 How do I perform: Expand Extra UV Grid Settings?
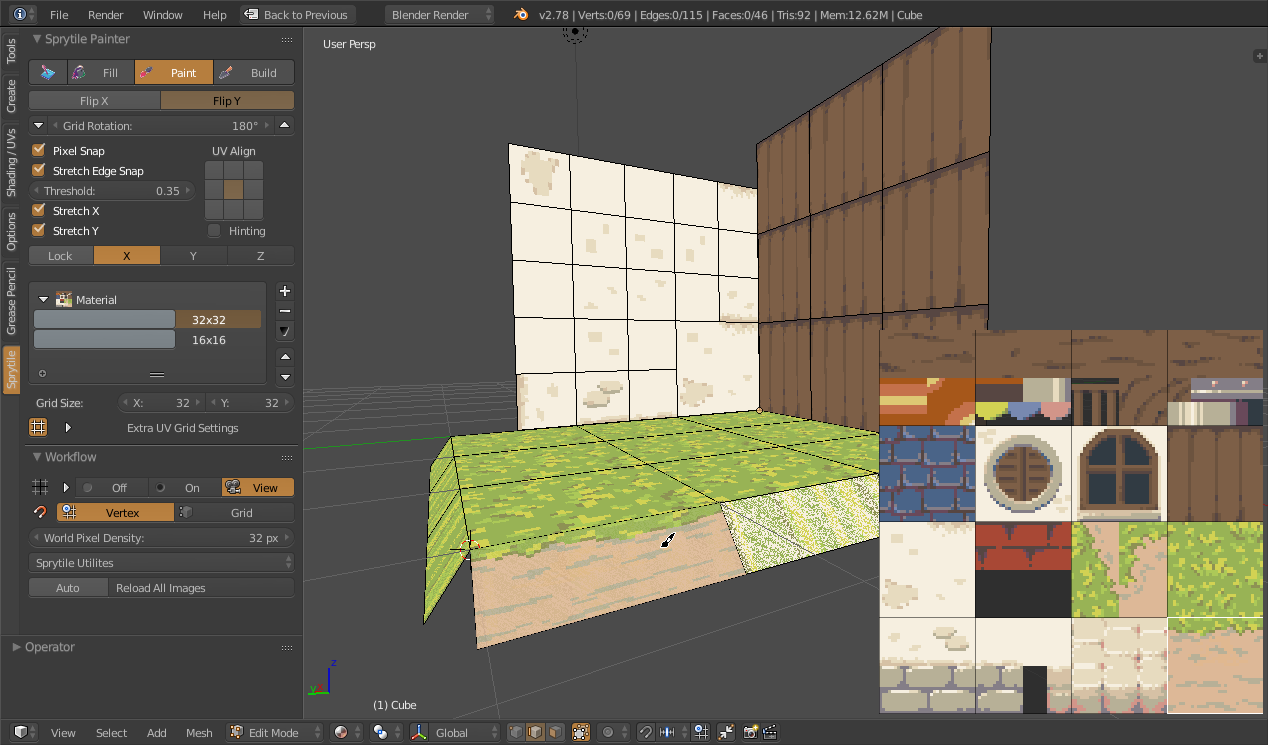(x=68, y=427)
